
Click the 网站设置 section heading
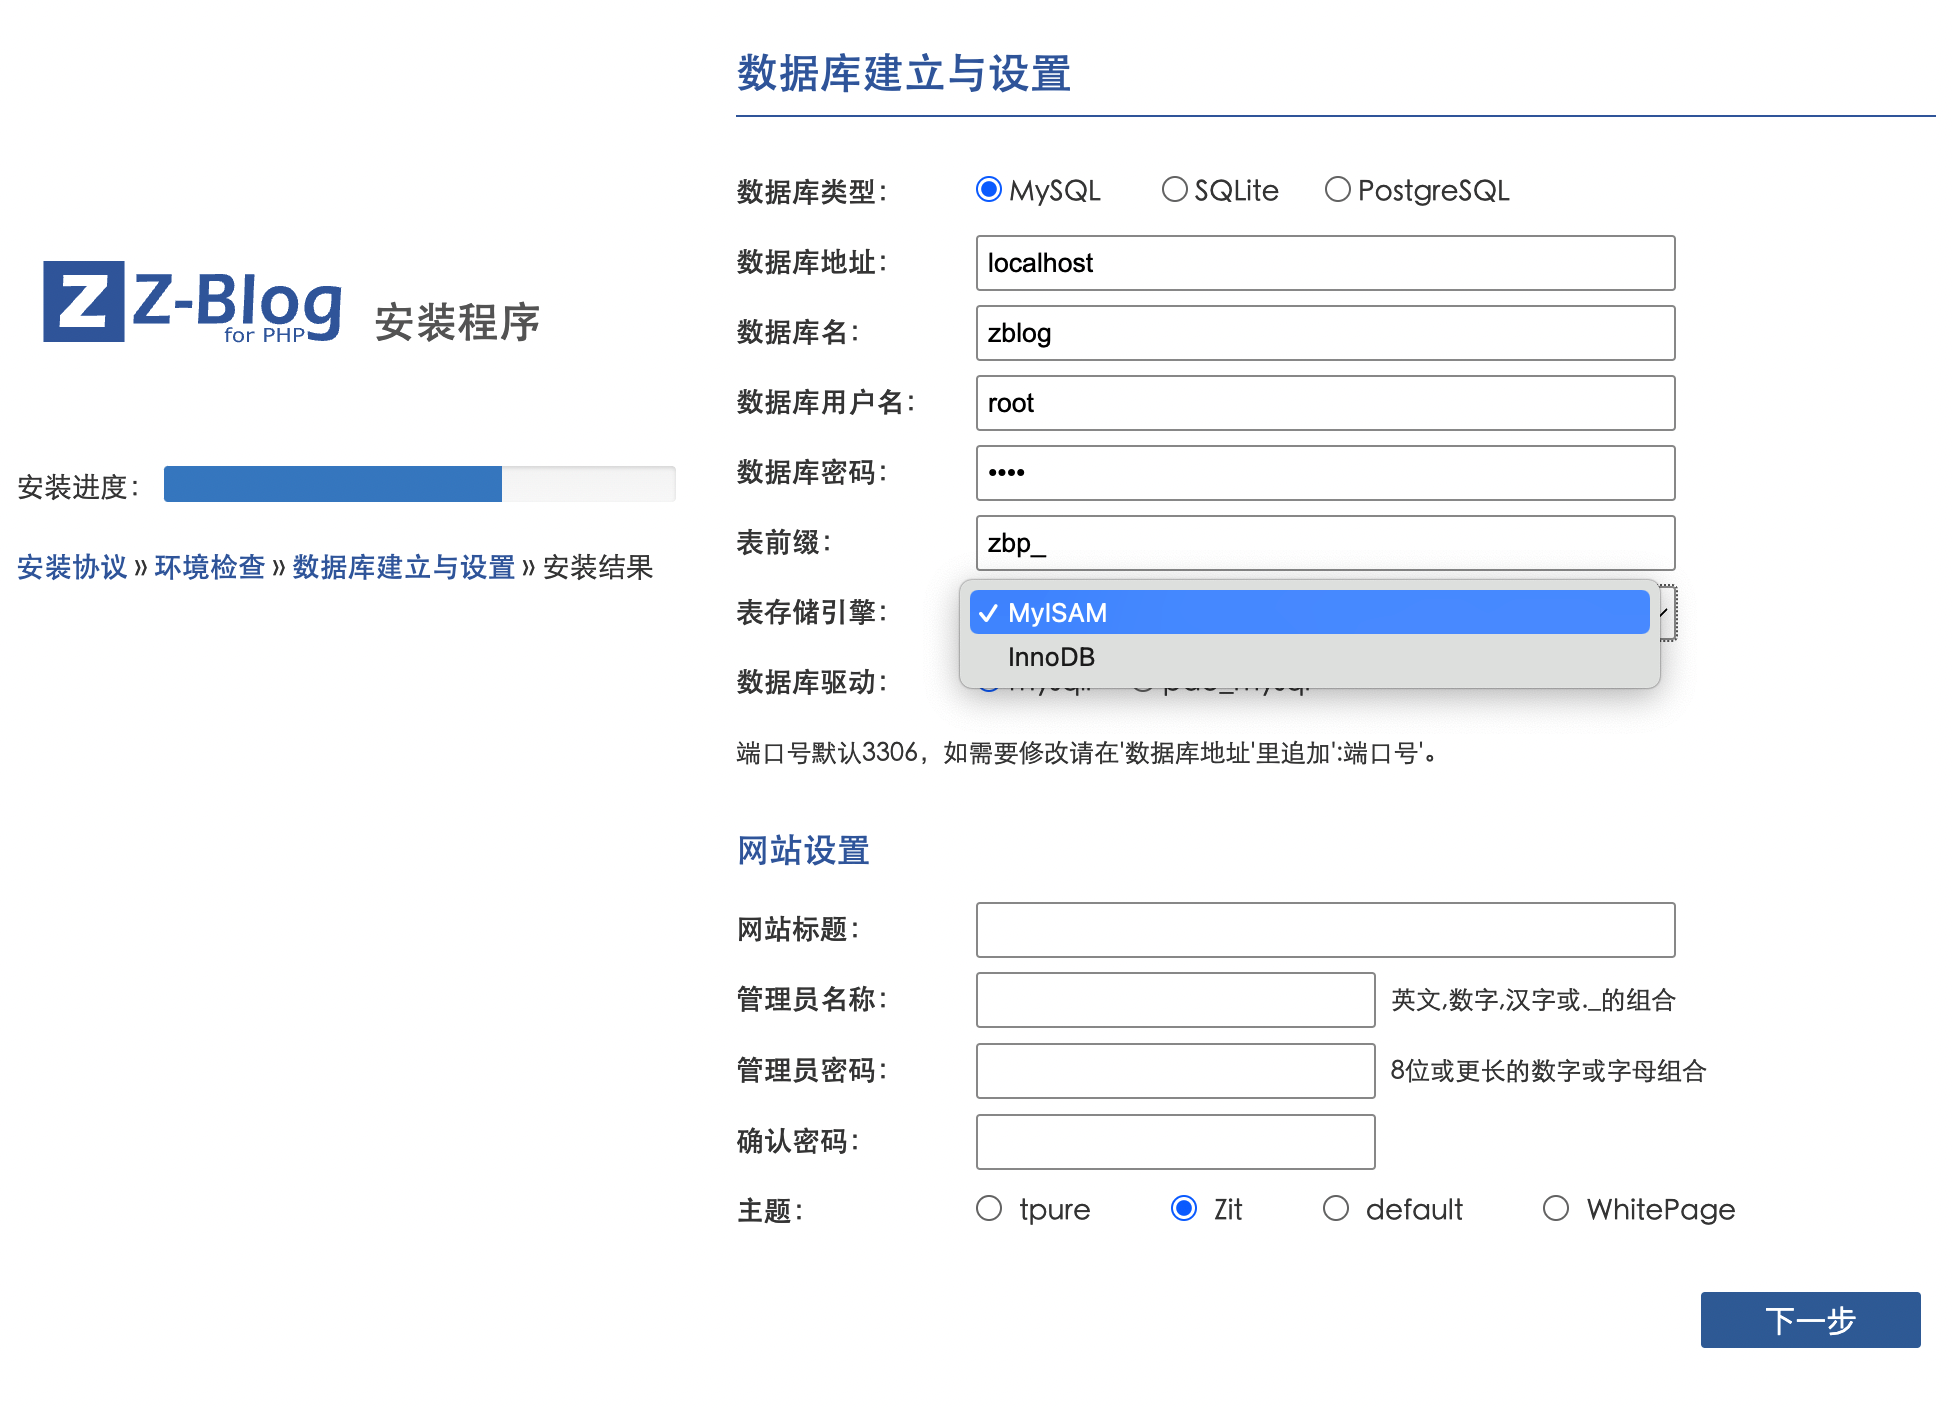tap(803, 850)
